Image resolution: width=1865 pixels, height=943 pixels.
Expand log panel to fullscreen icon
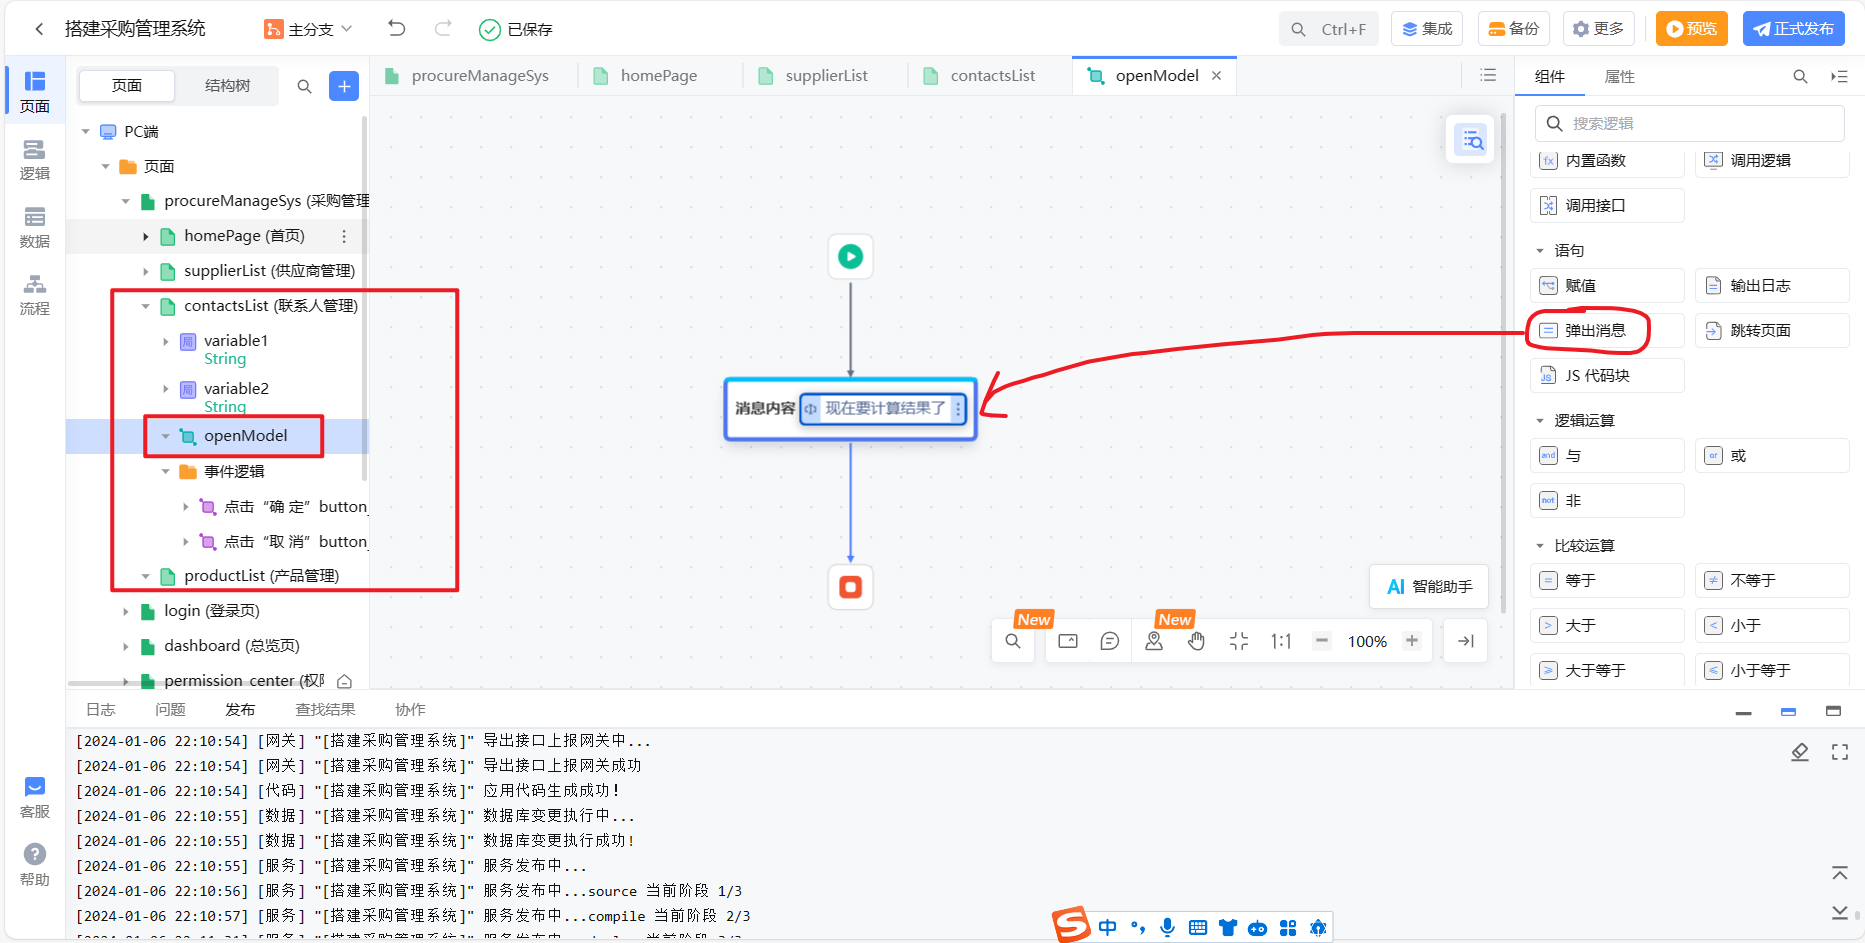pos(1840,752)
